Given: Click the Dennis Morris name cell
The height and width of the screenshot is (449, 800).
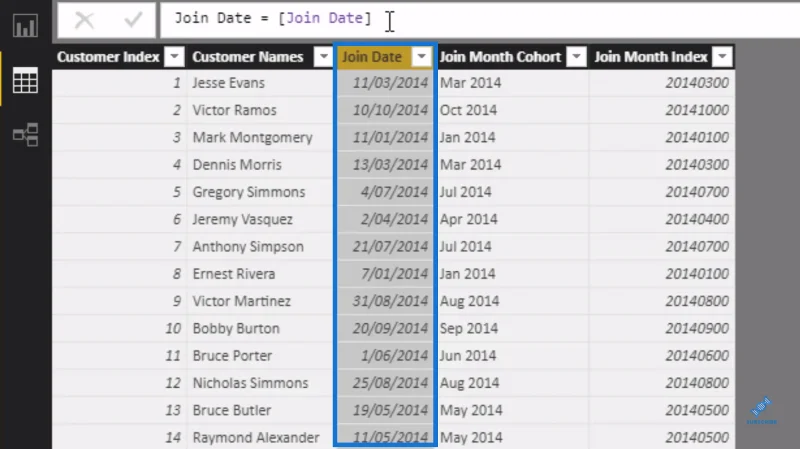Looking at the screenshot, I should [x=260, y=165].
